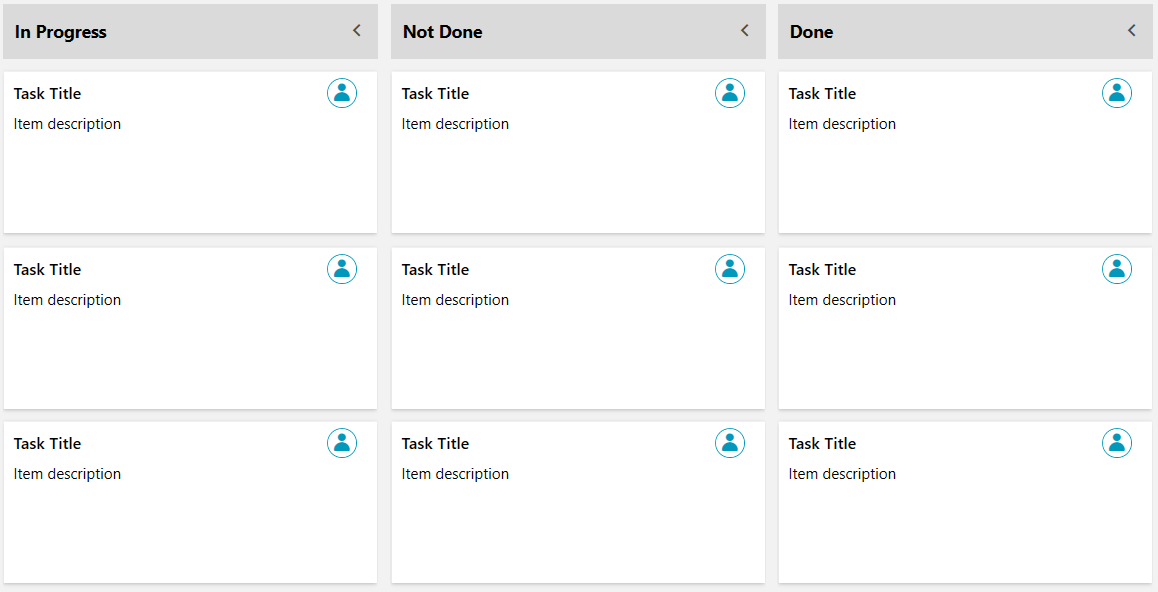Viewport: 1158px width, 592px height.
Task: Select the person icon on third In Progress task
Action: [342, 442]
